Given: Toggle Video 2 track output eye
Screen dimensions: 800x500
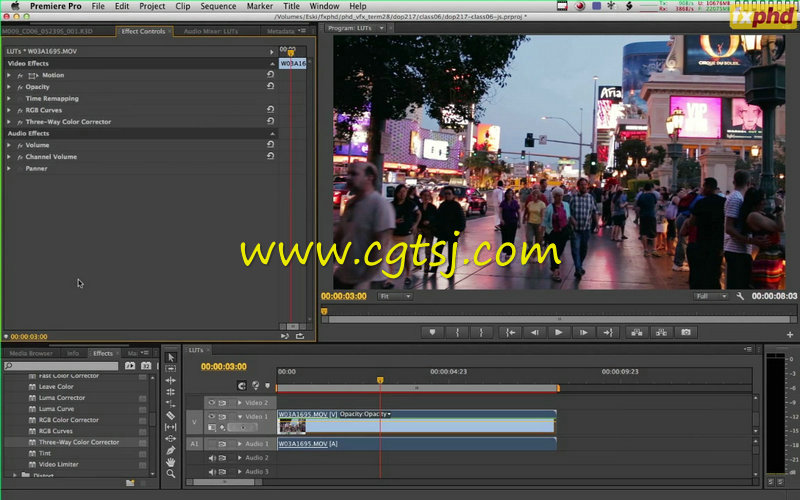Looking at the screenshot, I should pyautogui.click(x=211, y=403).
